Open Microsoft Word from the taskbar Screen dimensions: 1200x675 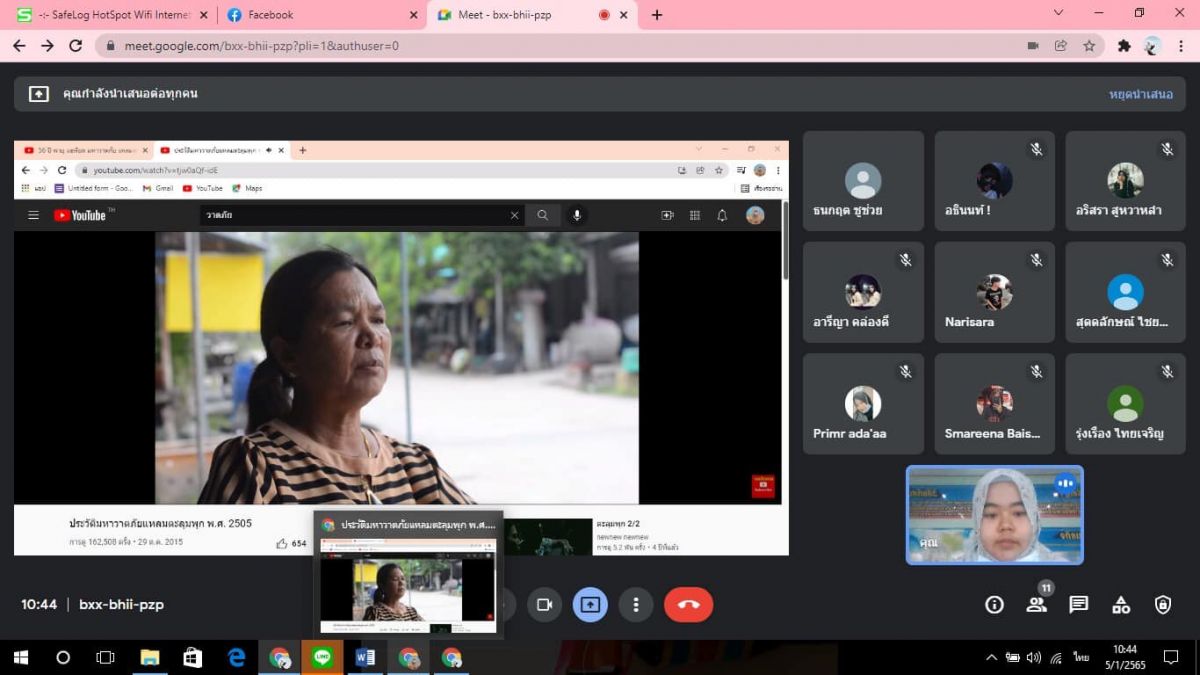tap(365, 657)
